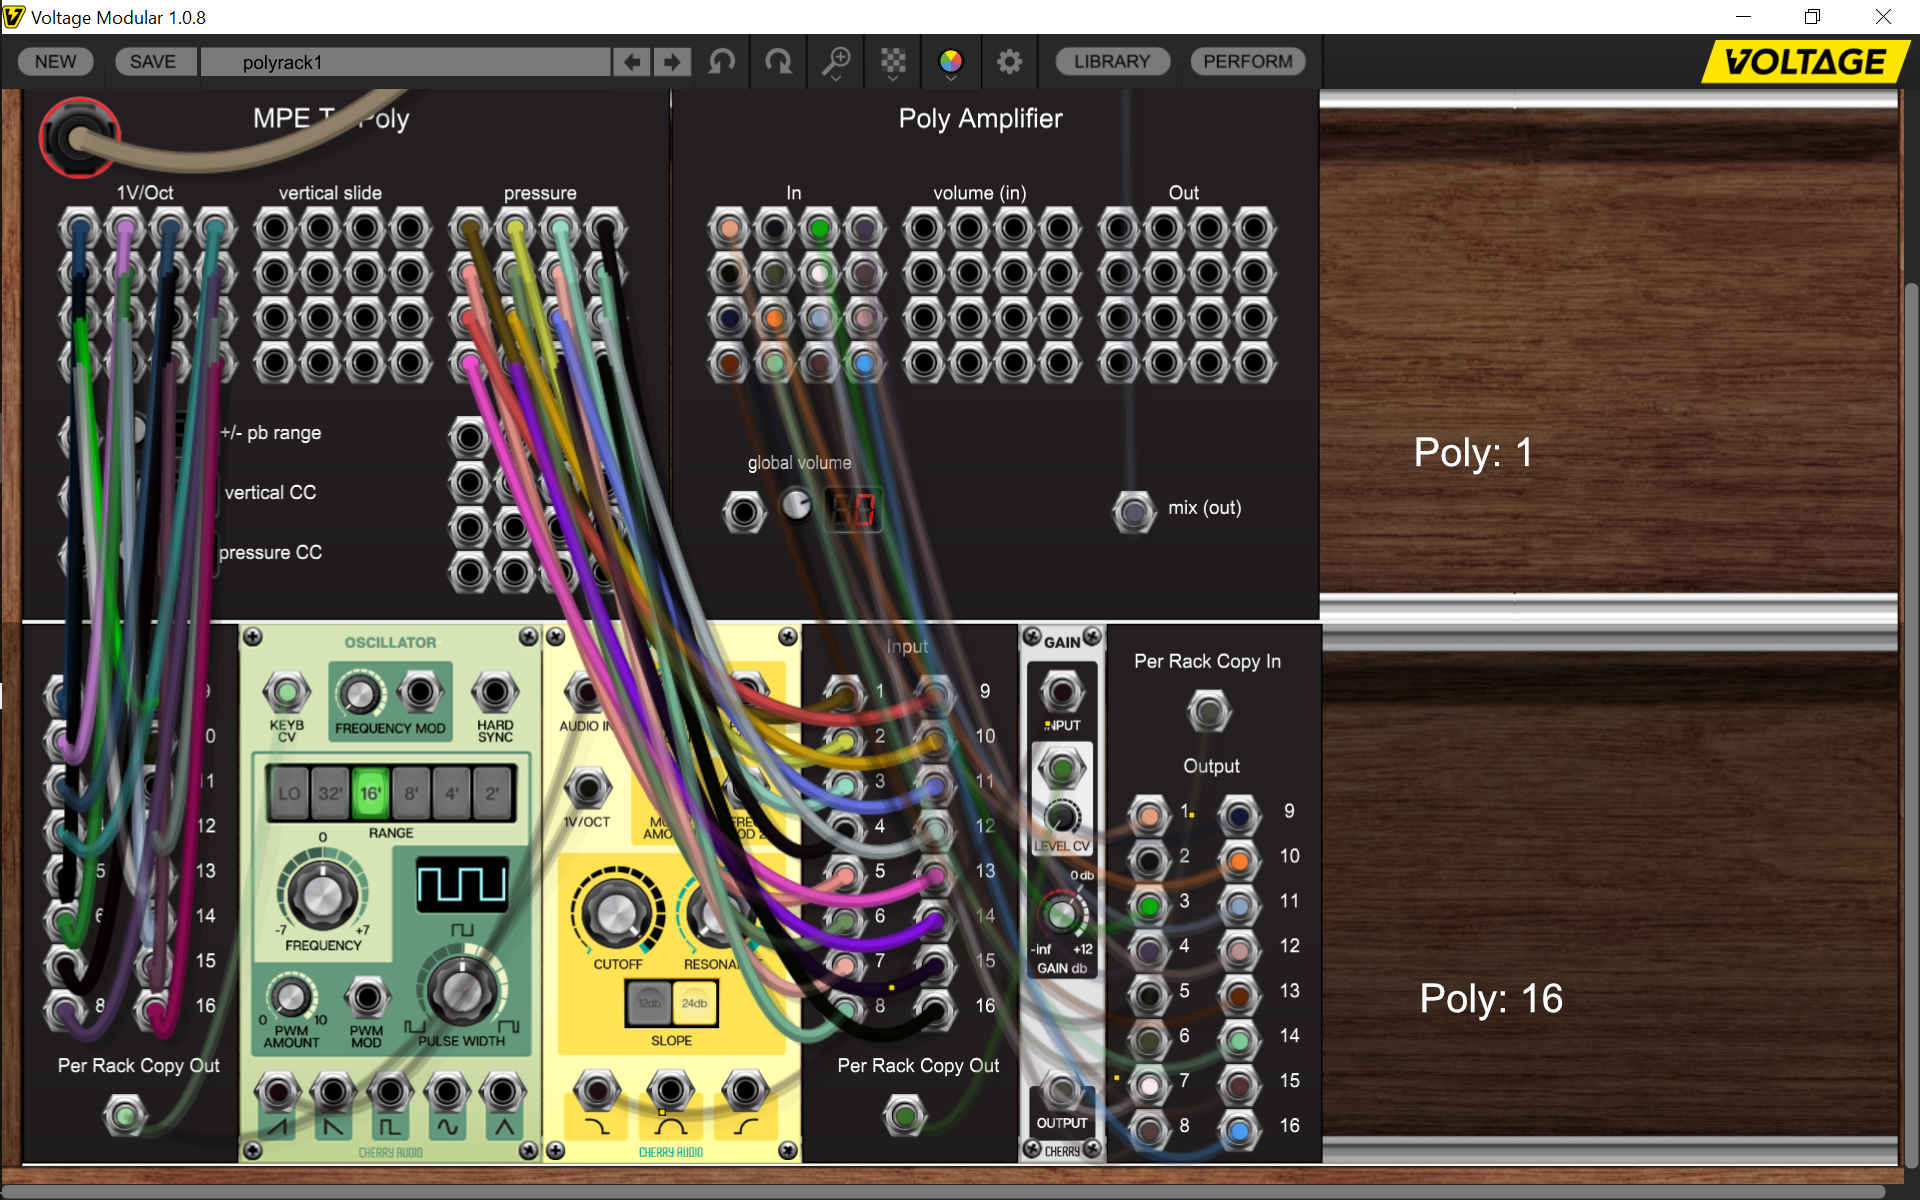The width and height of the screenshot is (1920, 1200).
Task: Click the Per Rack Copy In jack
Action: (x=1208, y=712)
